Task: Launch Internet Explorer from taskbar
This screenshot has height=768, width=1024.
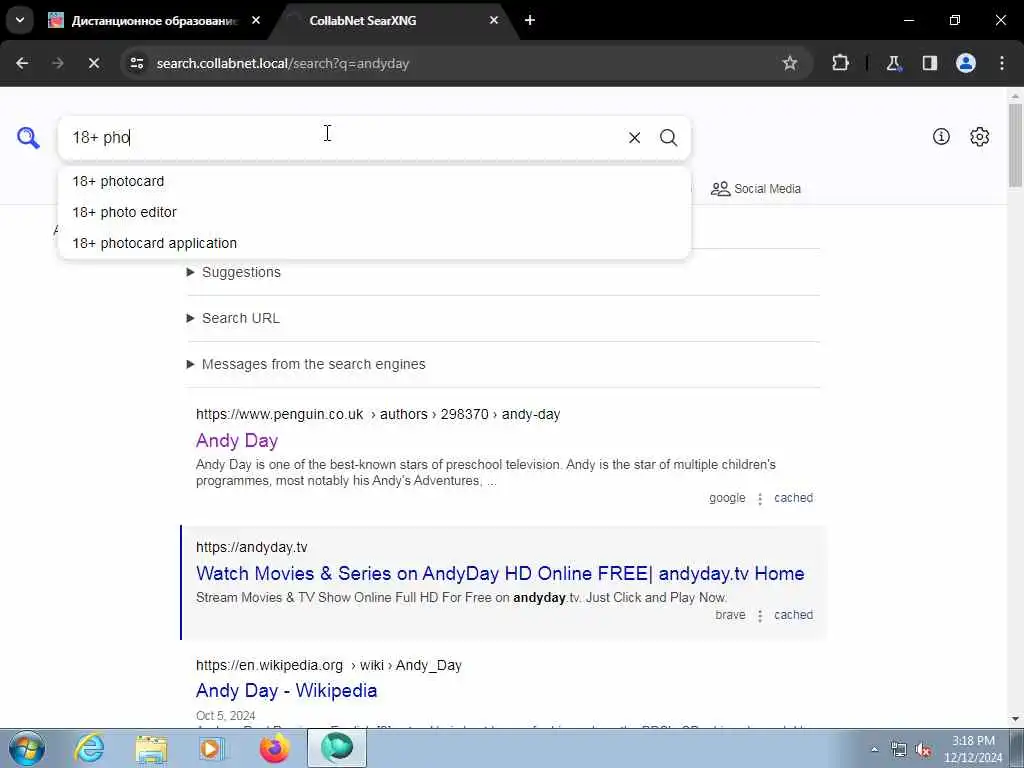Action: click(x=89, y=748)
